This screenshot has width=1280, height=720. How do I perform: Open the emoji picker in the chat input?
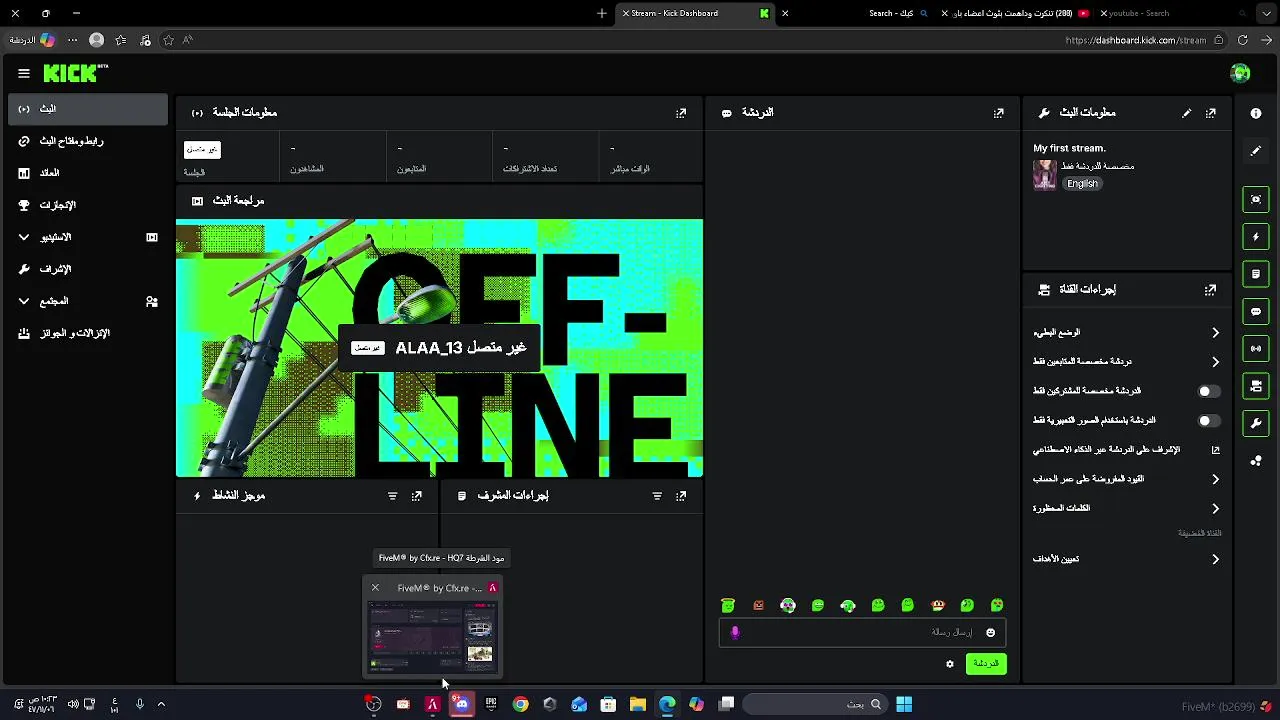[991, 632]
